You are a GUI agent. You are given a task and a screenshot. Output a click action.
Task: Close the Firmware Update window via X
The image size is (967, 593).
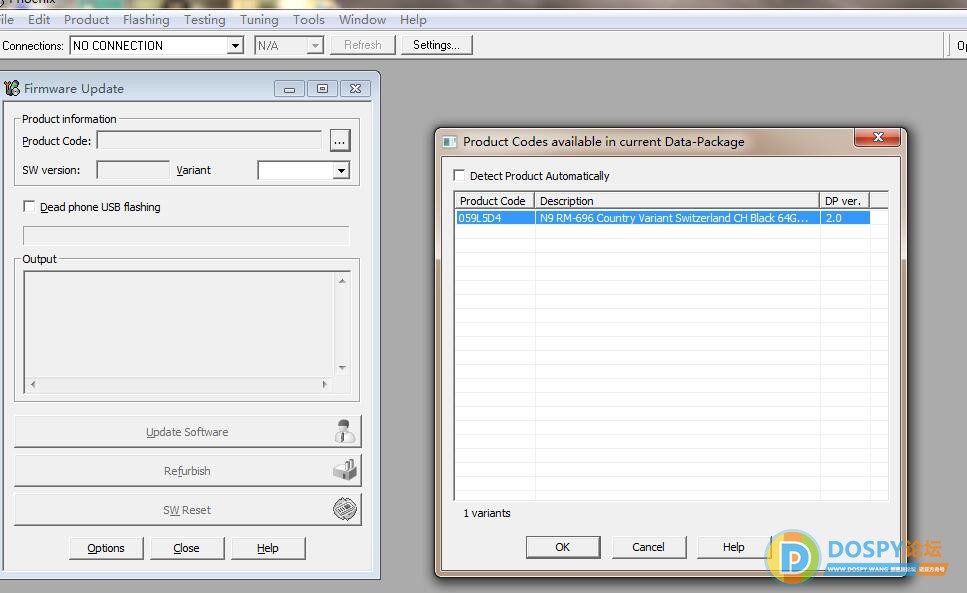point(355,89)
